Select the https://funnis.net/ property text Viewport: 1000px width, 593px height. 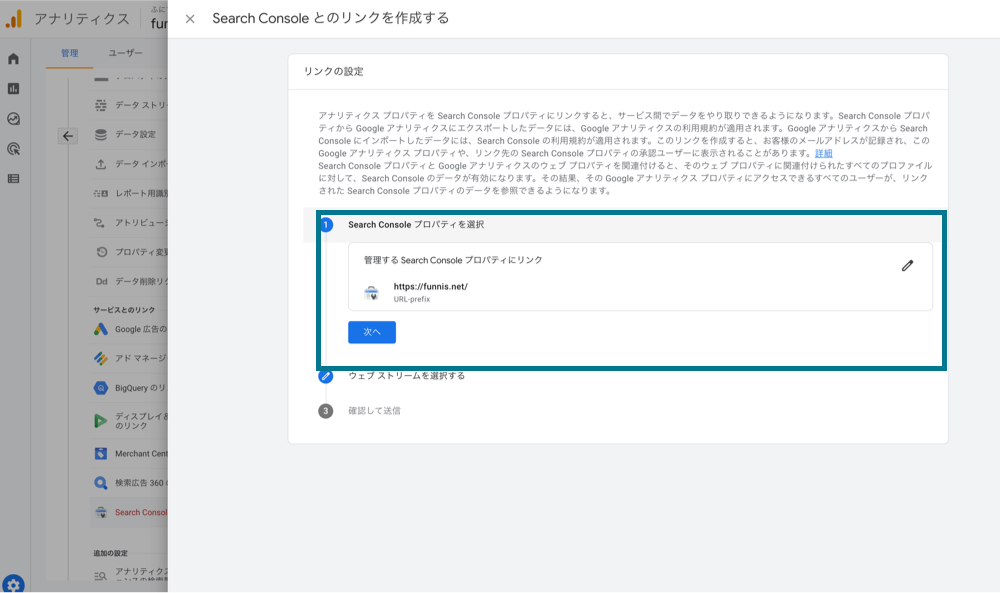430,287
